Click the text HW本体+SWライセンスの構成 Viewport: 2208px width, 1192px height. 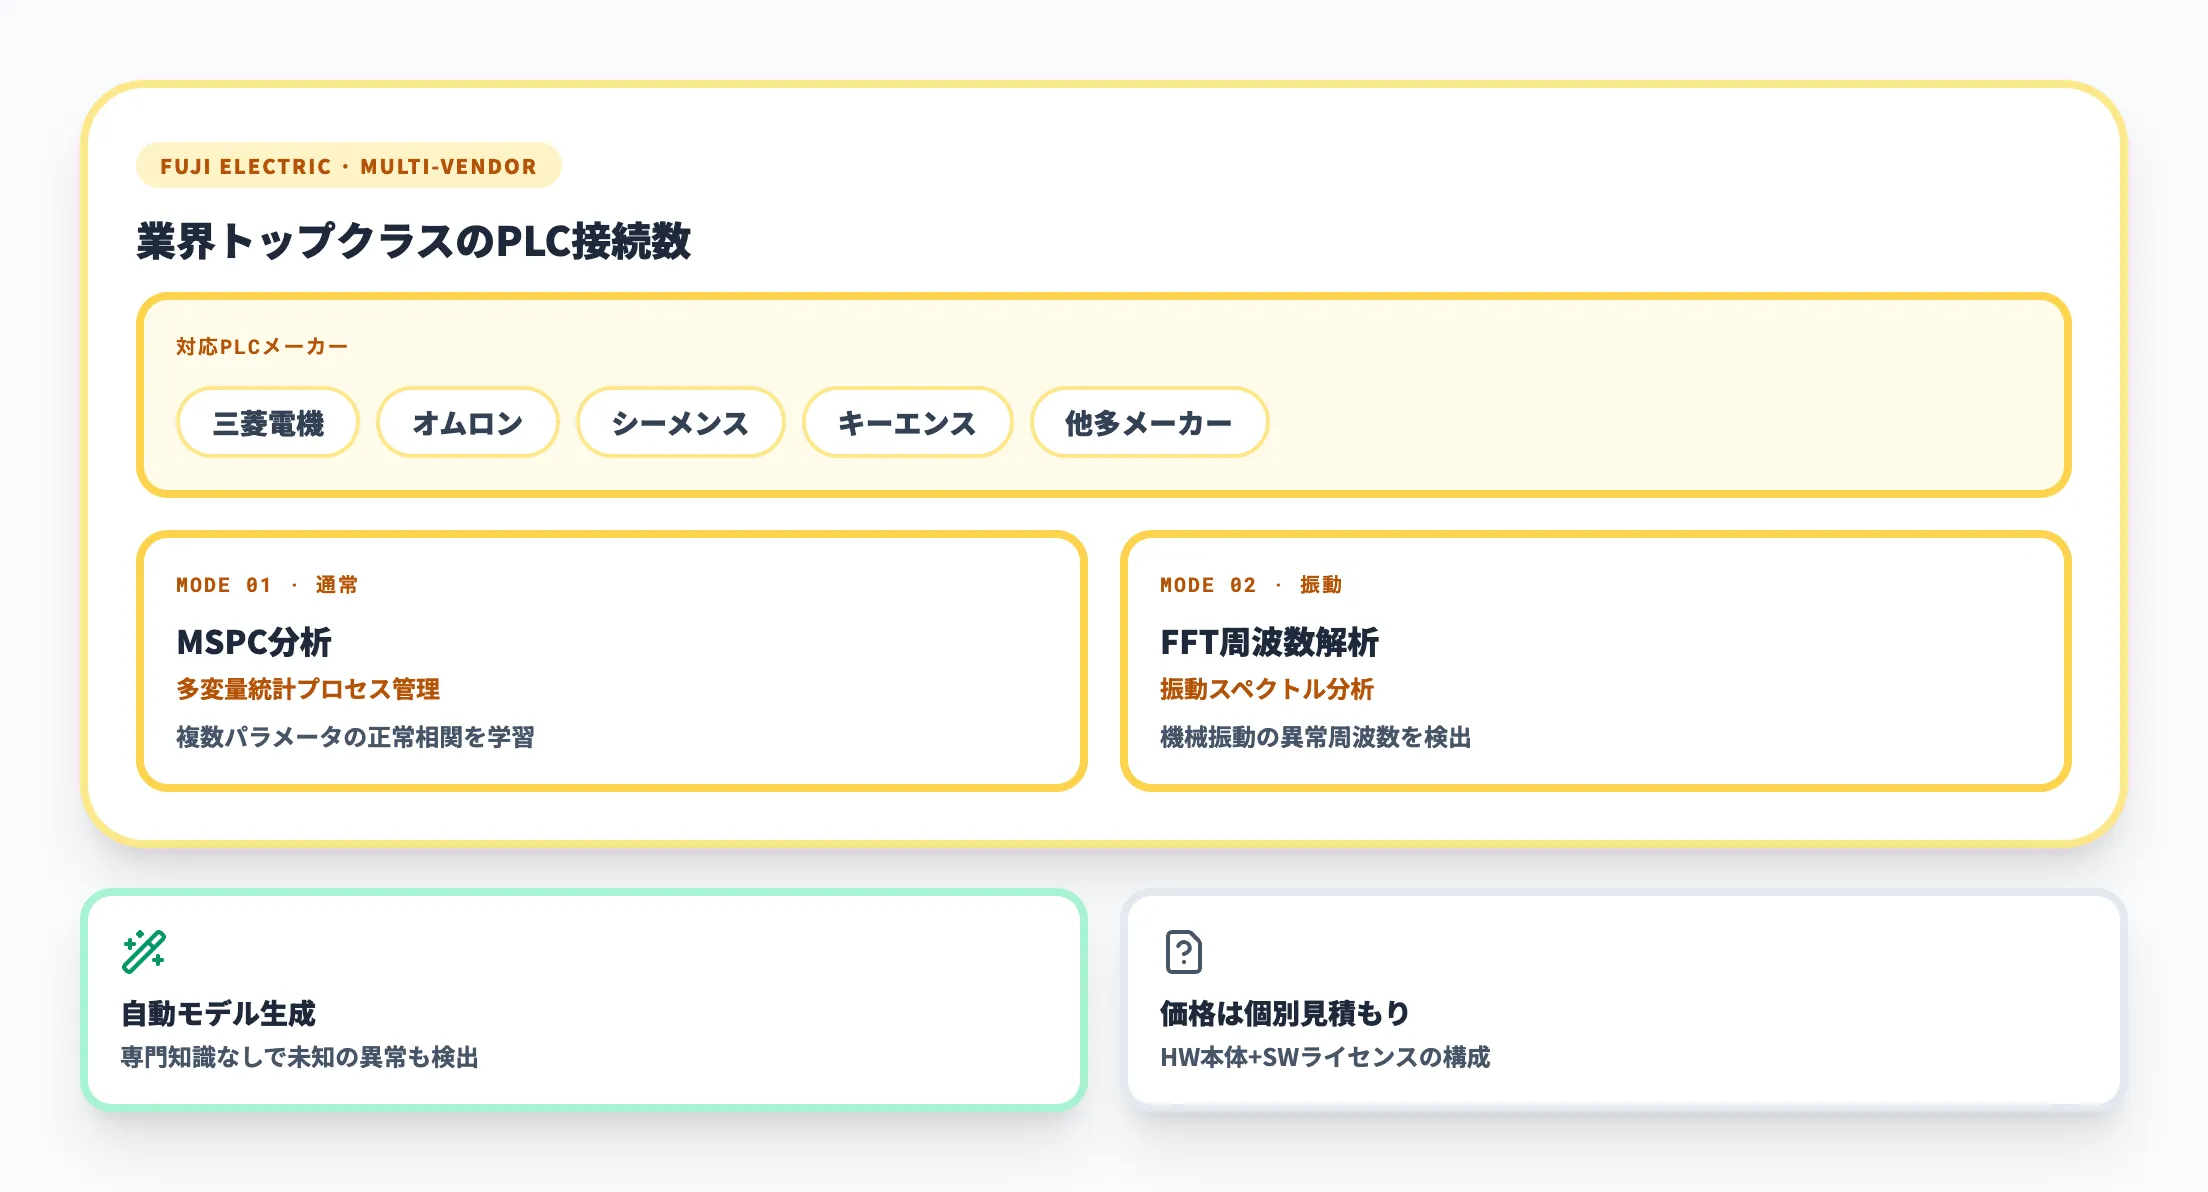tap(1326, 1055)
